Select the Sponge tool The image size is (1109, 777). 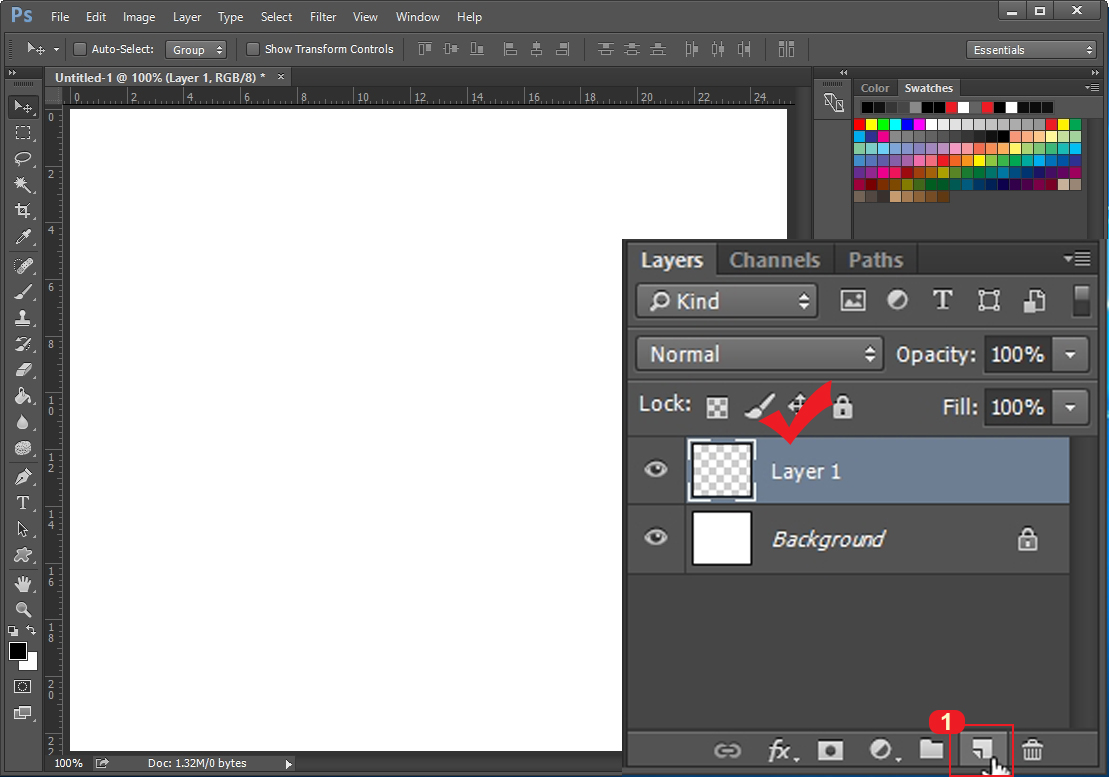(23, 449)
